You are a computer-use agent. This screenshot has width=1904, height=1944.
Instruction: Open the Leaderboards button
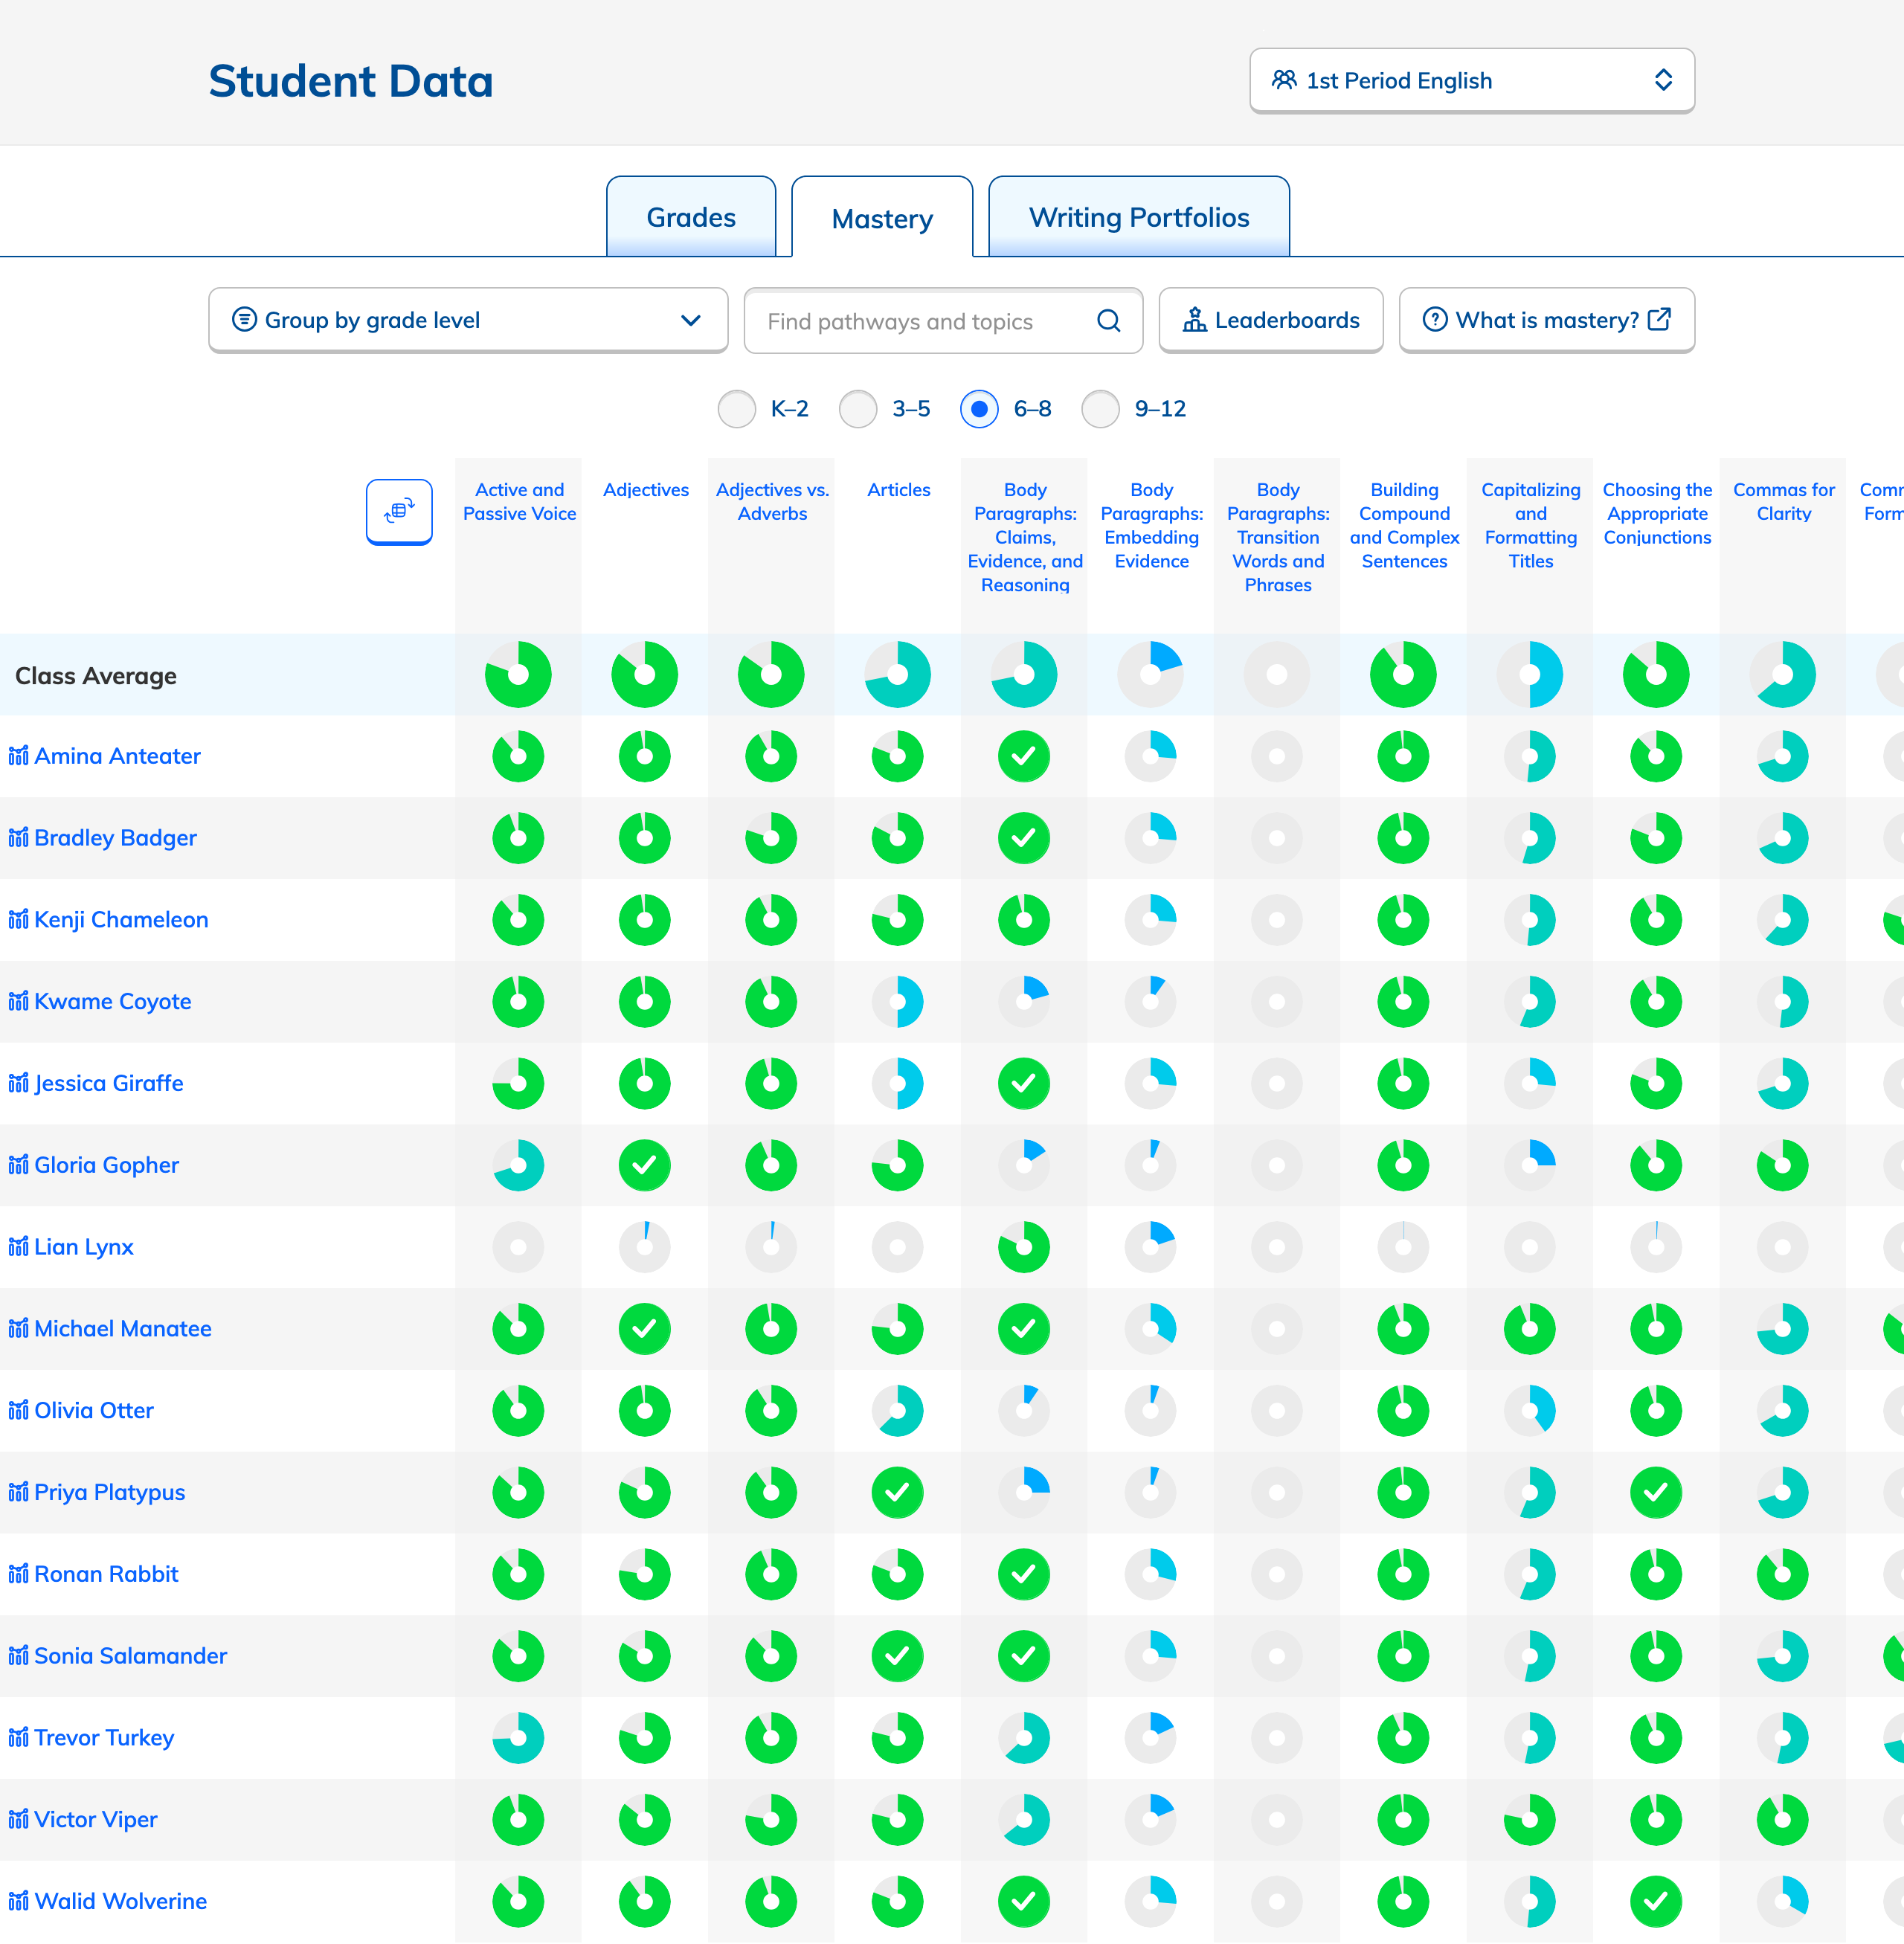[1270, 321]
